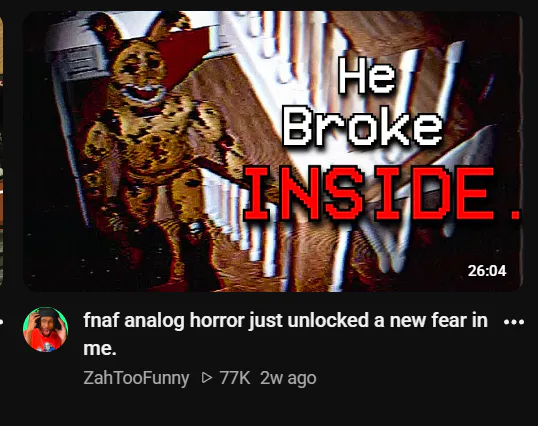
Task: Open video titled fnaf analog horror just unlocked
Action: (285, 334)
